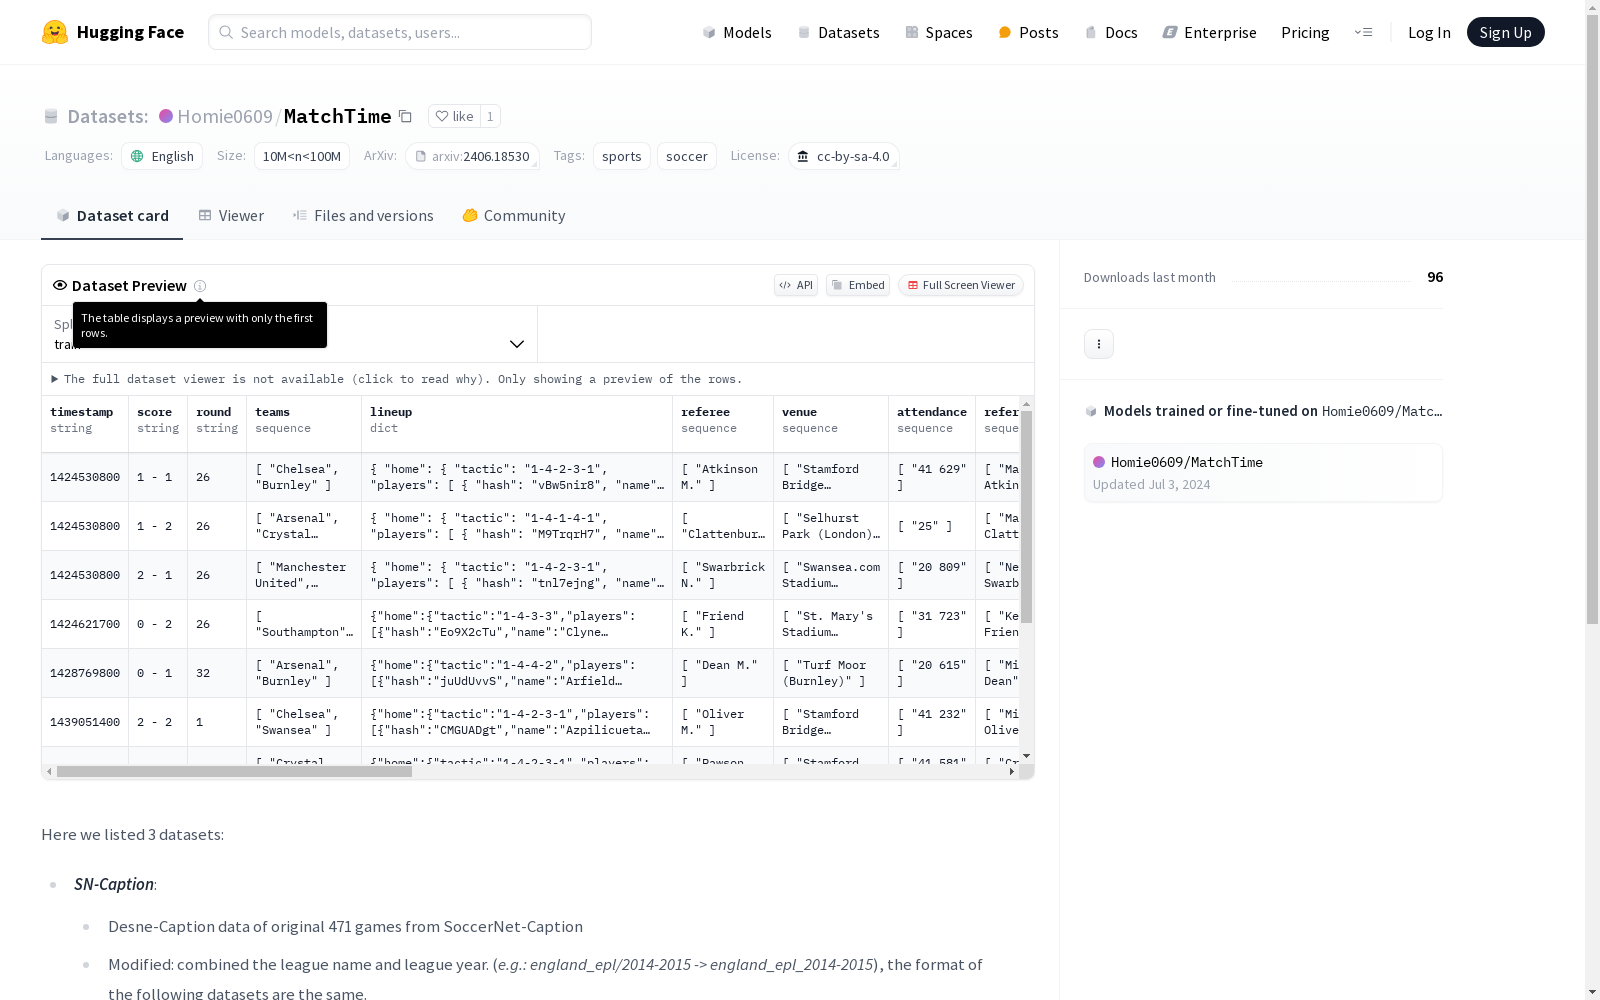Open the Homie0609/MatchTime model card
The height and width of the screenshot is (1000, 1600).
[x=1263, y=473]
